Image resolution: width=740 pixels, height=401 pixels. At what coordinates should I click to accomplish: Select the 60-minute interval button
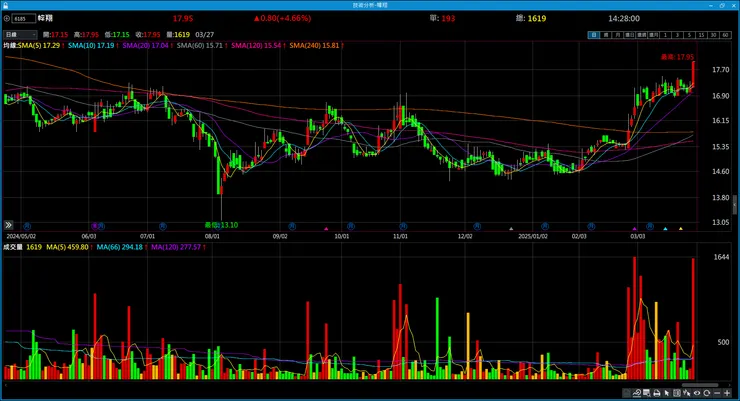point(725,35)
